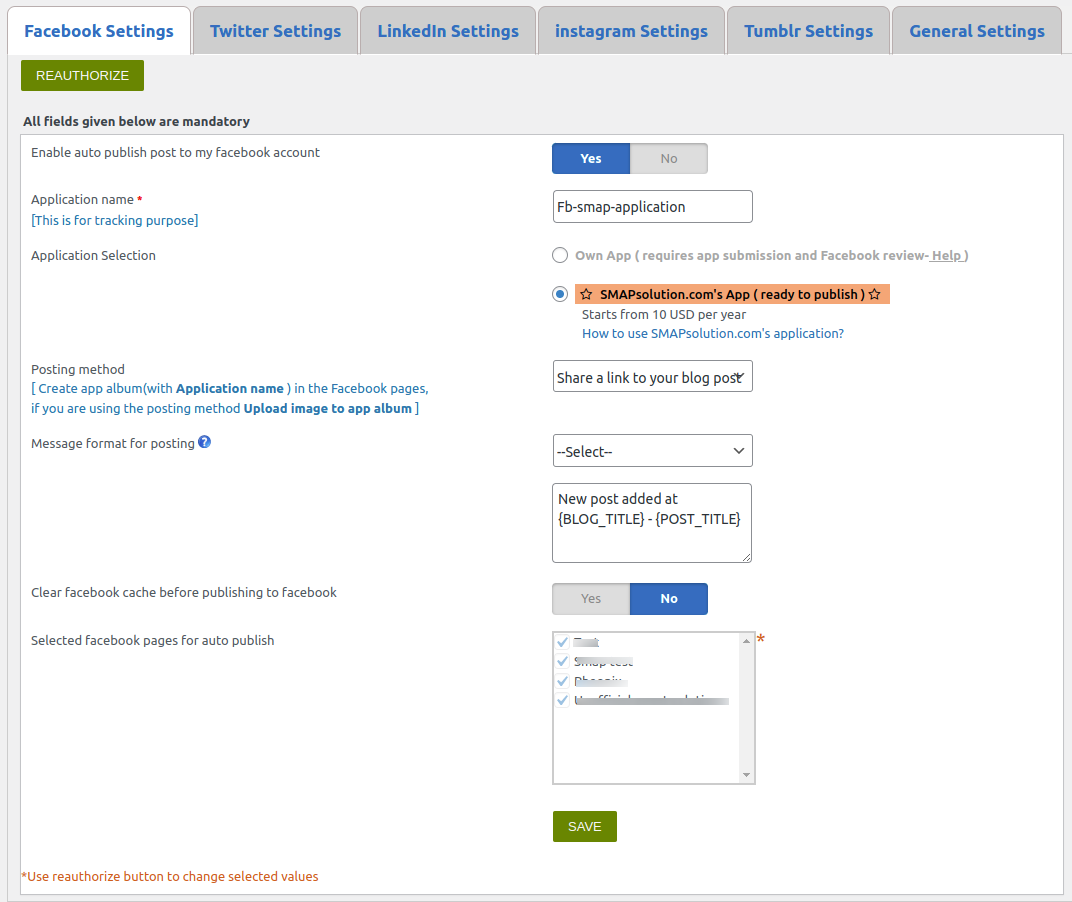This screenshot has height=902, width=1072.
Task: Open the instagram Settings tab
Action: point(631,31)
